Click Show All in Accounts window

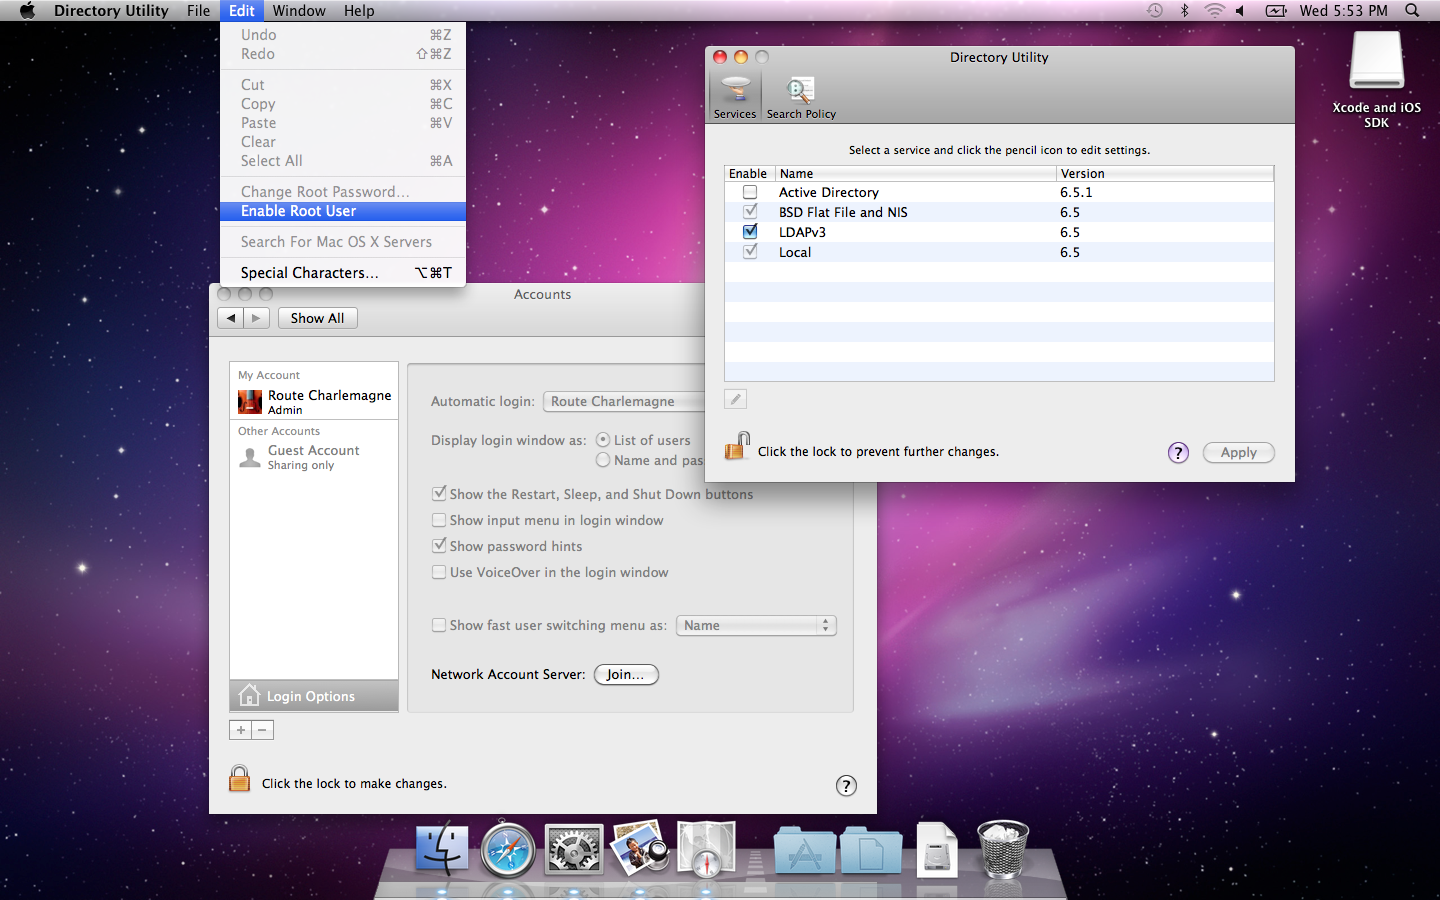coord(317,318)
